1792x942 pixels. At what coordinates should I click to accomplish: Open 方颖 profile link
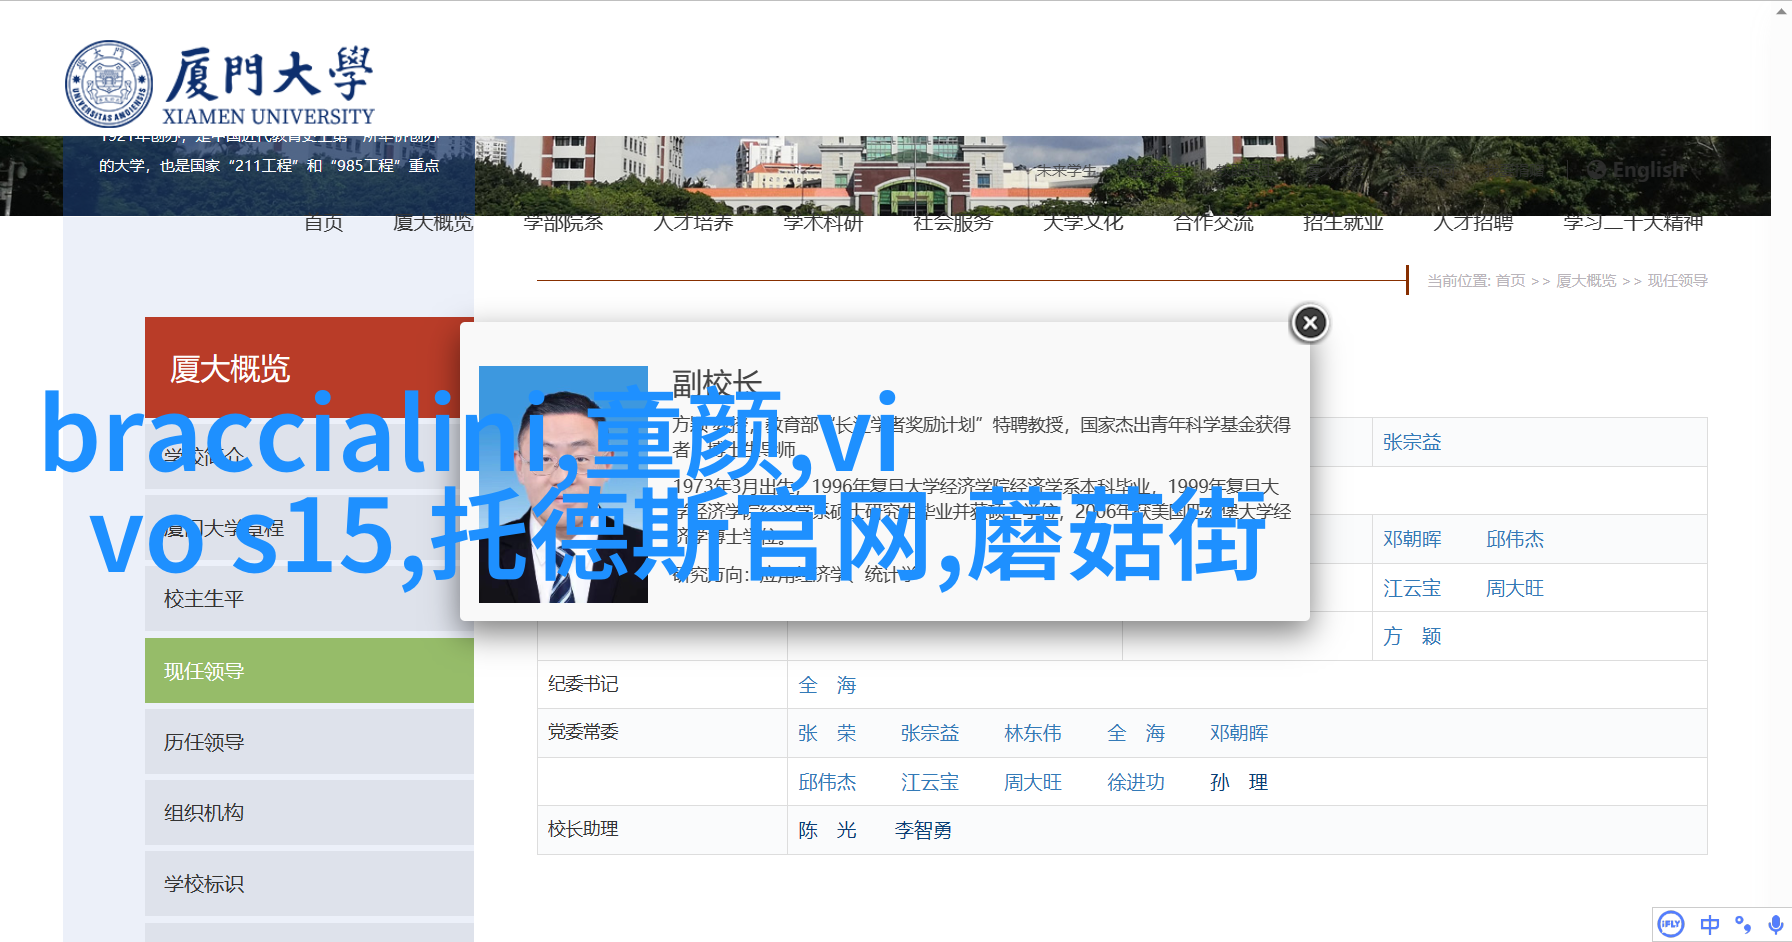pyautogui.click(x=1412, y=636)
